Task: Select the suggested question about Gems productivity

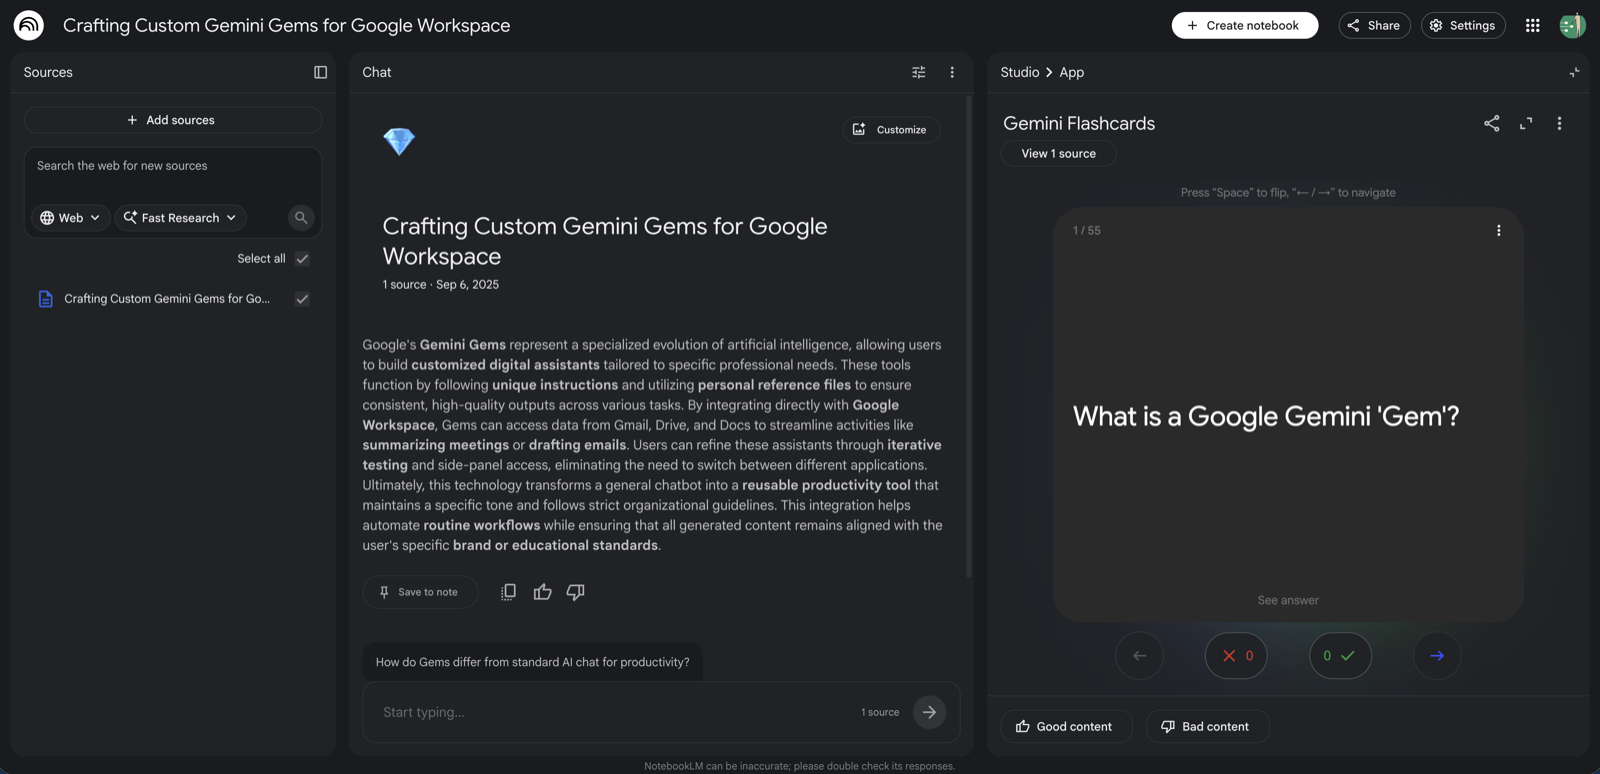Action: [532, 662]
